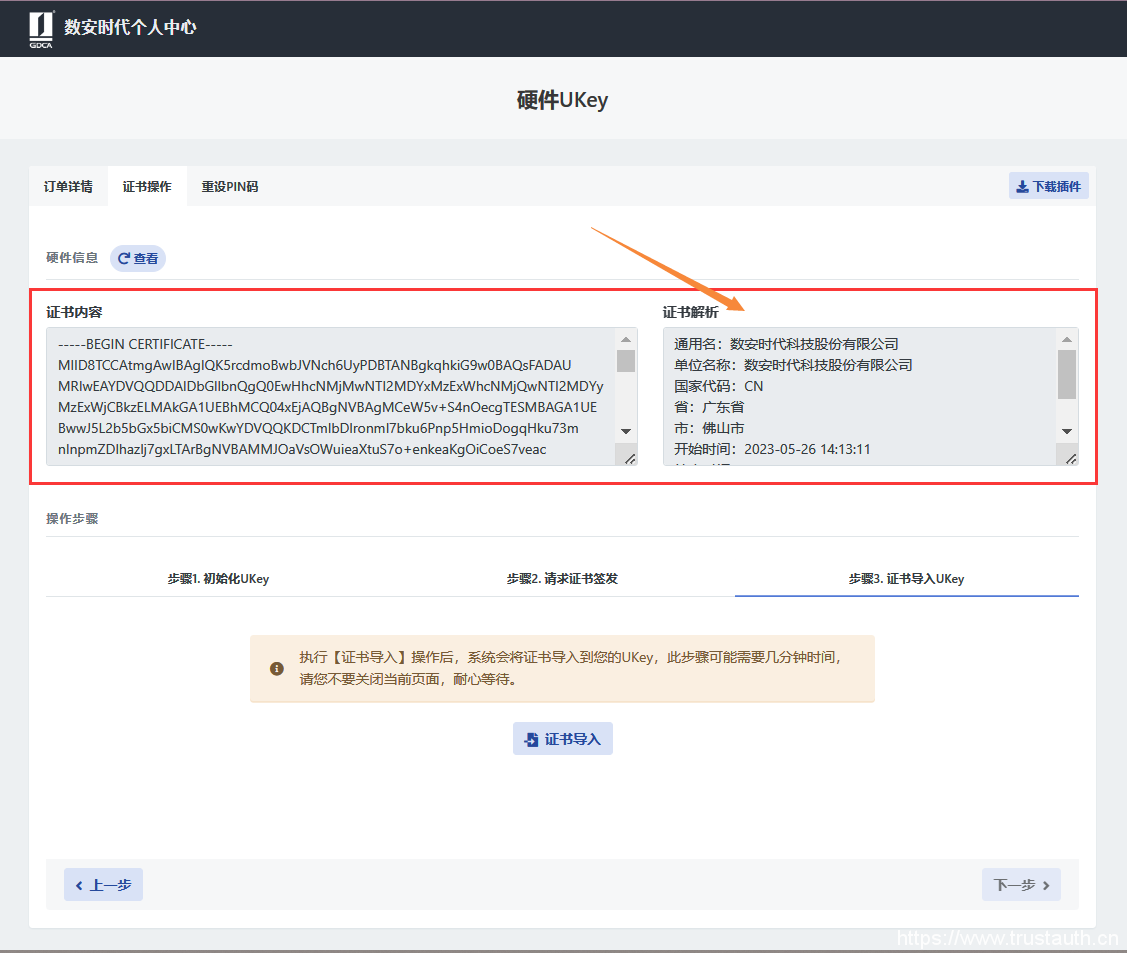Click the 查看 hardware info refresh button
Viewport: 1127px width, 953px height.
138,258
